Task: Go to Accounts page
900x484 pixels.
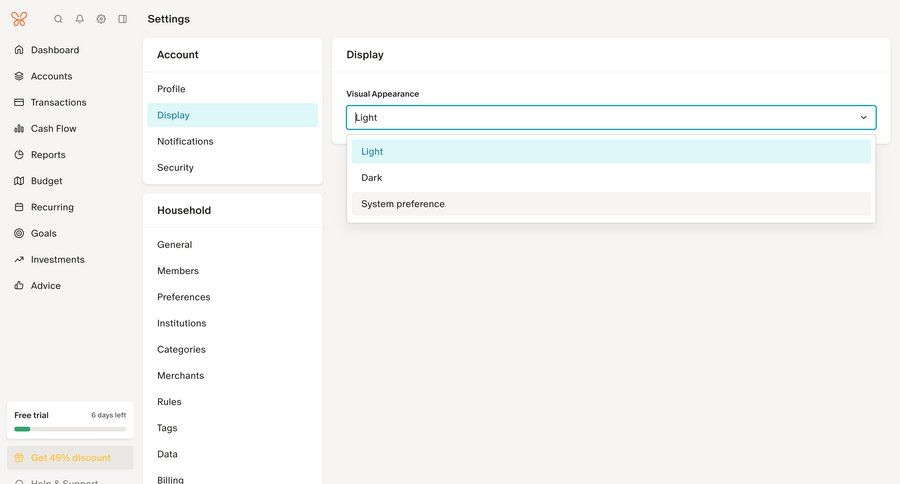Action: pos(52,76)
